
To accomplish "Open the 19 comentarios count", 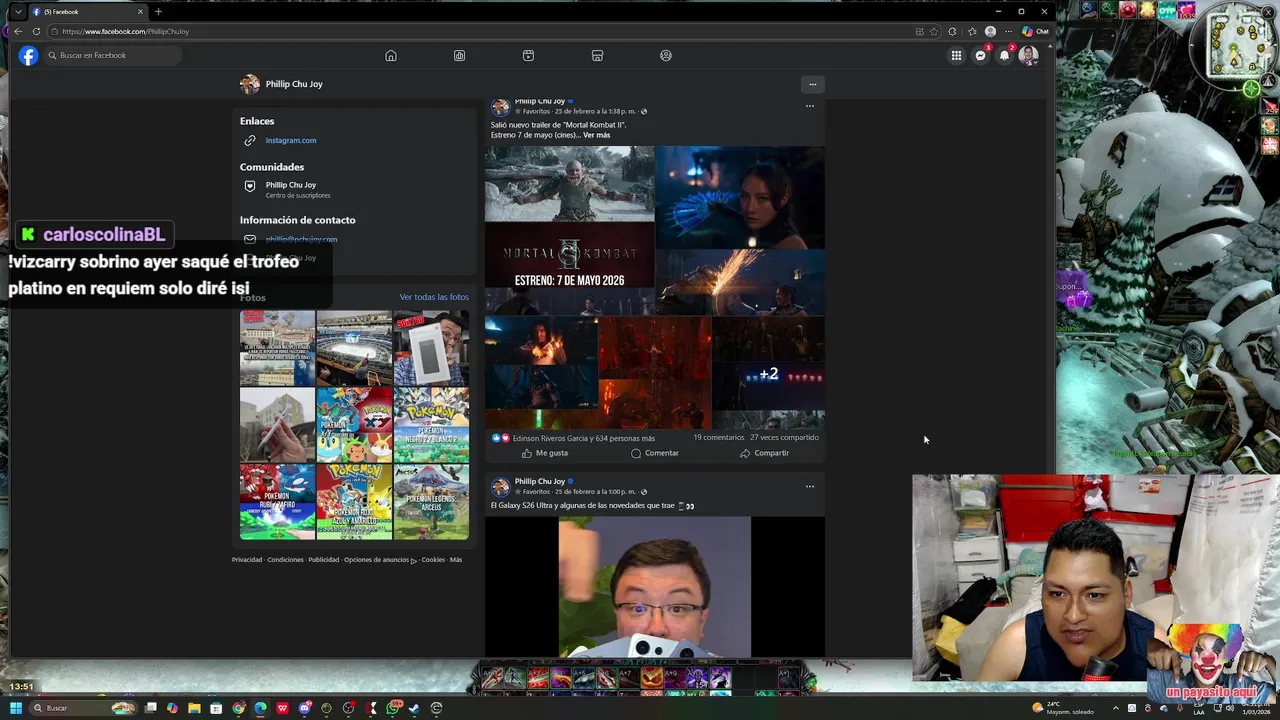I will pyautogui.click(x=719, y=437).
